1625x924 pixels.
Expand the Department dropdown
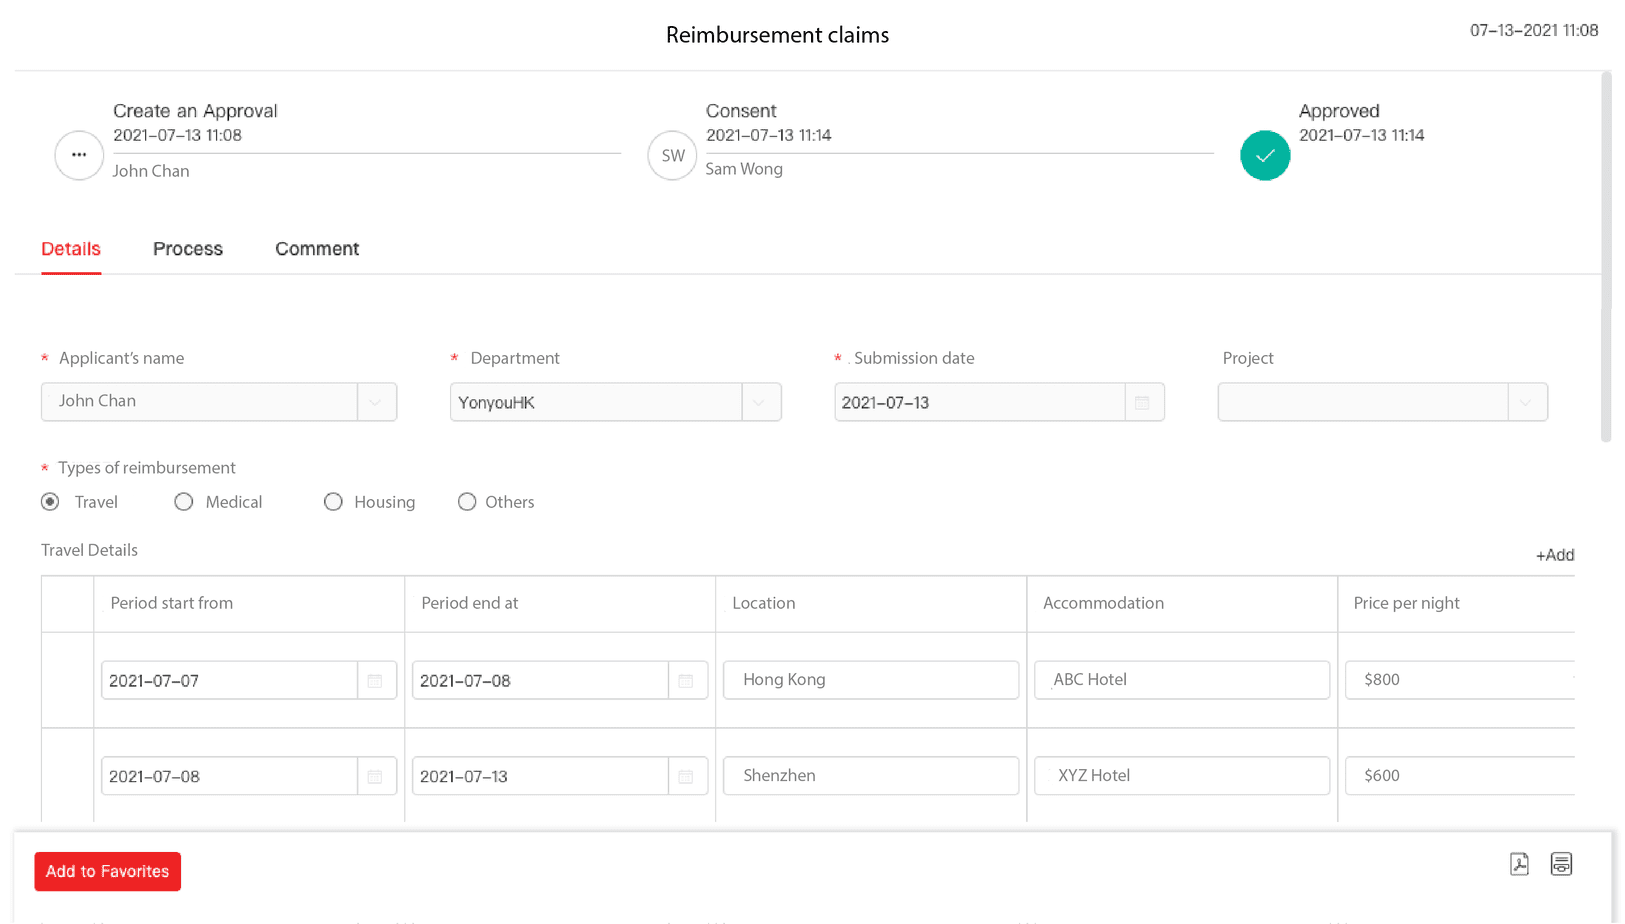coord(760,402)
